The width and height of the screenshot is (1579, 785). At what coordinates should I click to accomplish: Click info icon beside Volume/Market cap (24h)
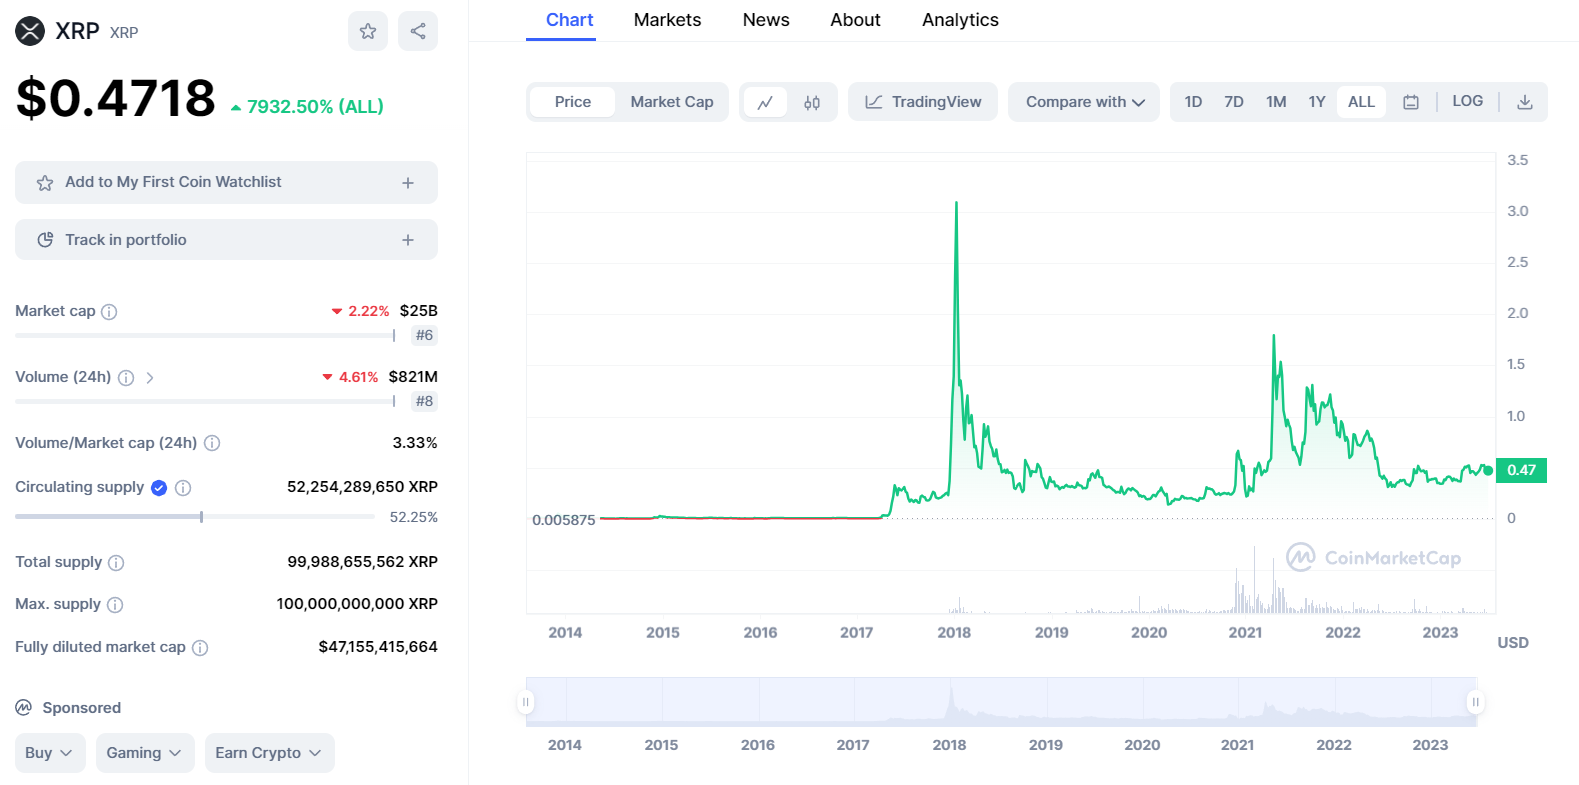pyautogui.click(x=212, y=443)
